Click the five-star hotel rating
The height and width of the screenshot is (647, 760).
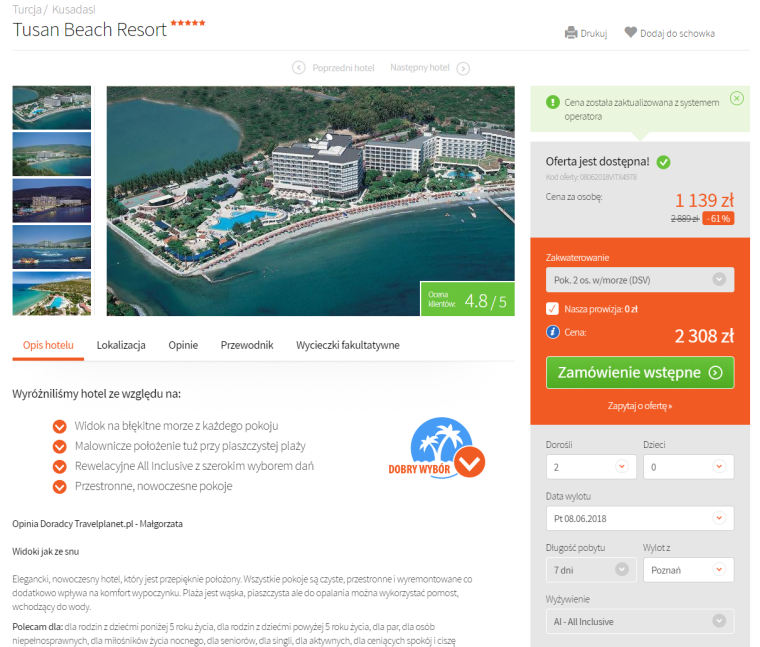point(188,23)
